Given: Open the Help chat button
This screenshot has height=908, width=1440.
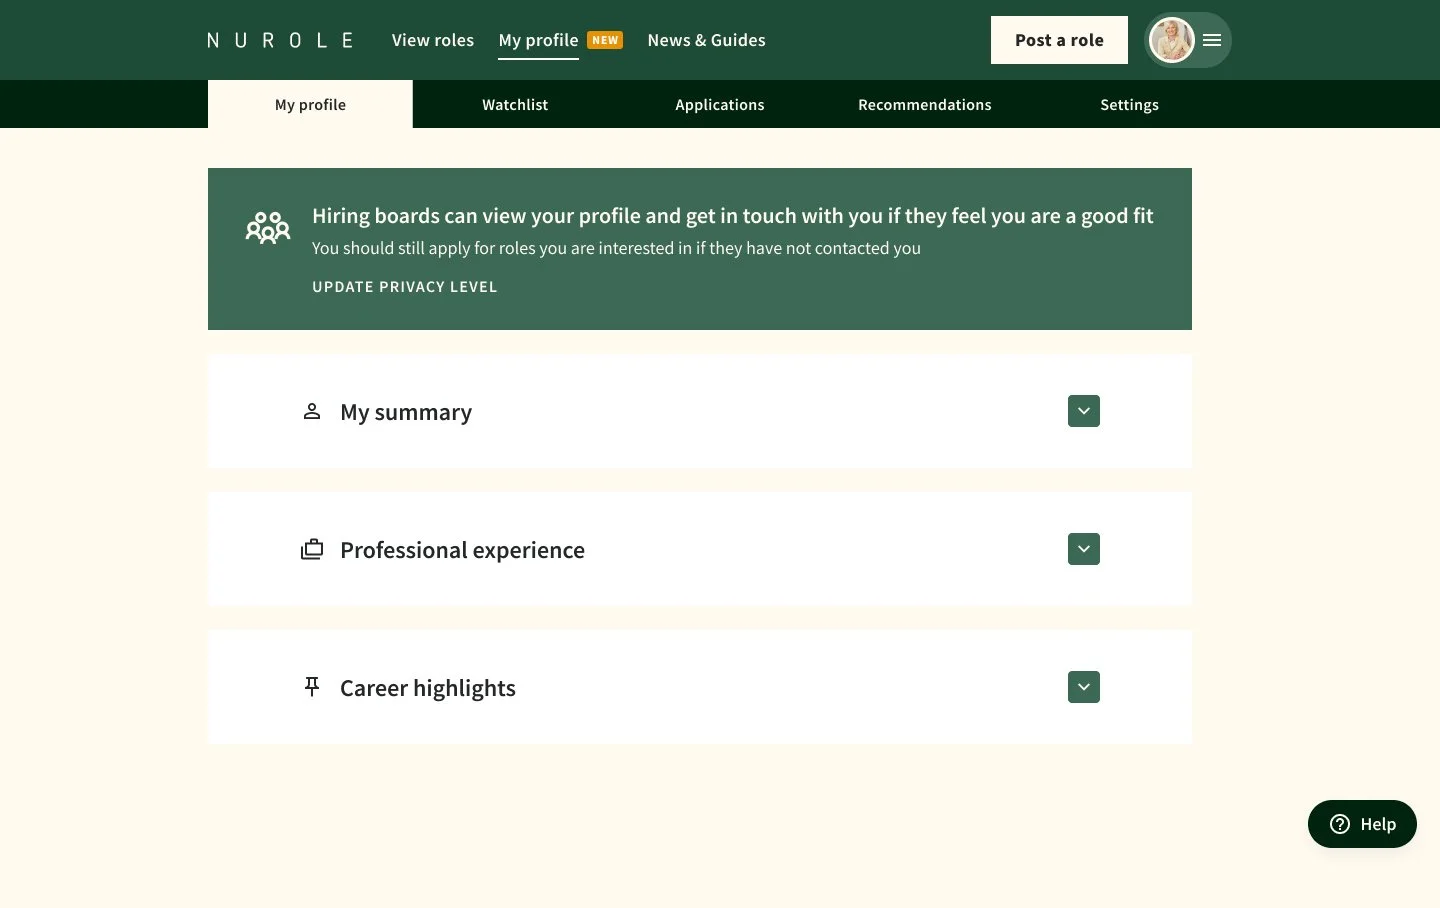Looking at the screenshot, I should click(x=1362, y=824).
